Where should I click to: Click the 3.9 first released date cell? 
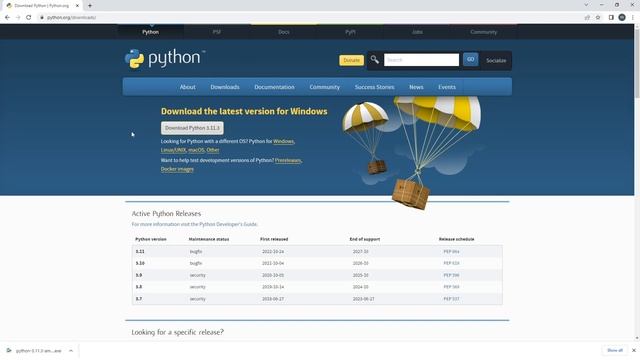click(273, 275)
